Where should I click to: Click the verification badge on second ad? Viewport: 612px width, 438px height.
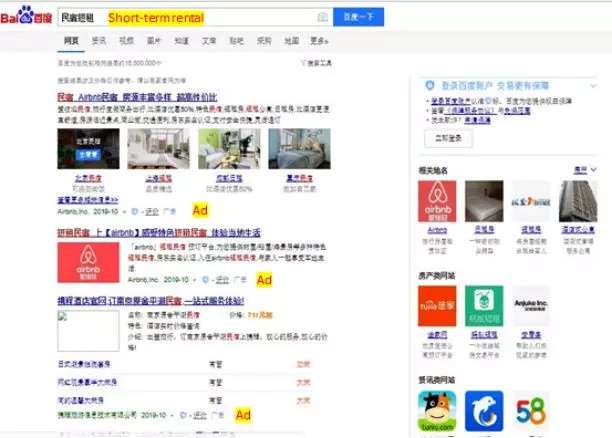click(x=205, y=280)
